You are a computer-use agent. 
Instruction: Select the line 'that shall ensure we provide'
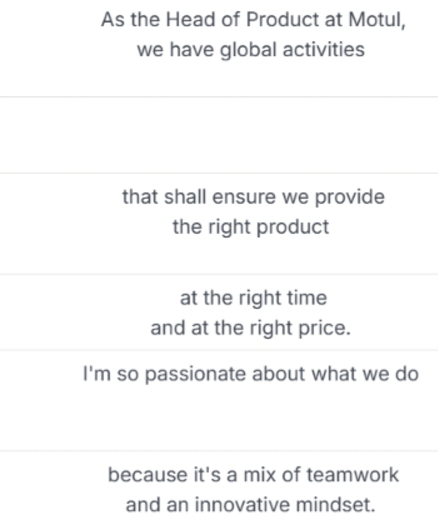[x=253, y=197]
